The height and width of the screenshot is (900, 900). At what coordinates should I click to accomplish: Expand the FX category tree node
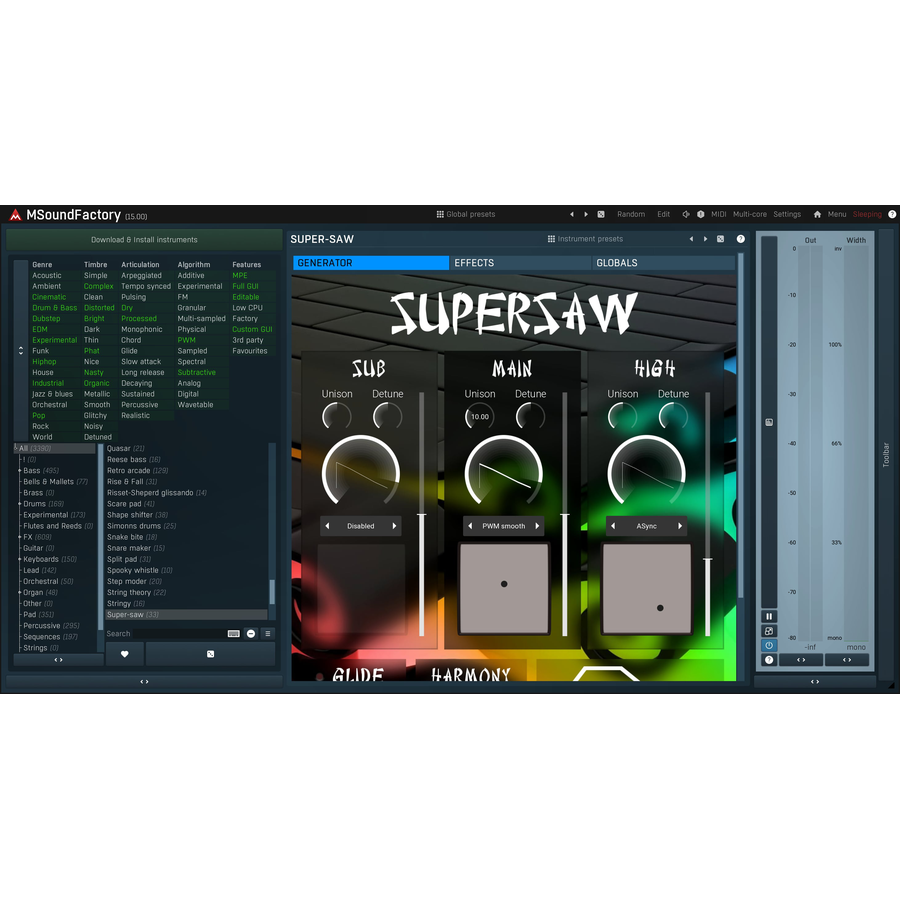click(x=20, y=537)
